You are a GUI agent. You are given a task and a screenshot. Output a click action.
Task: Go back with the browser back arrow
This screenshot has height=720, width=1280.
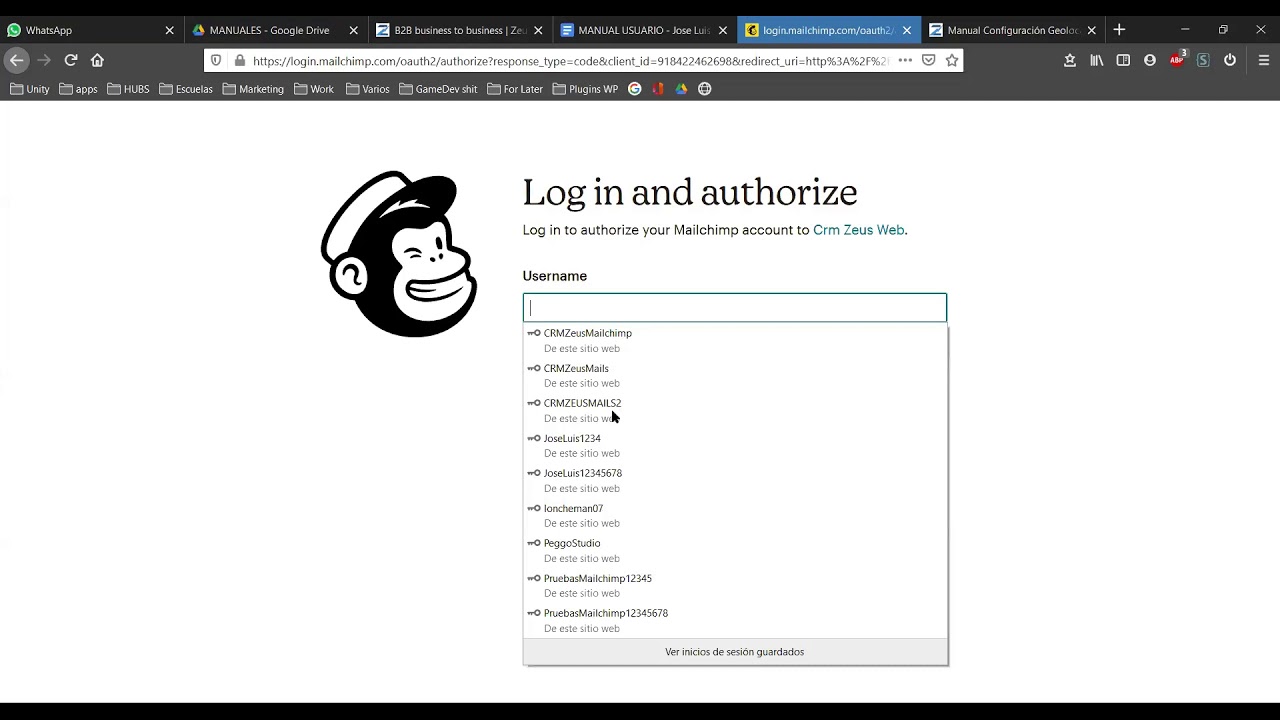click(x=16, y=60)
